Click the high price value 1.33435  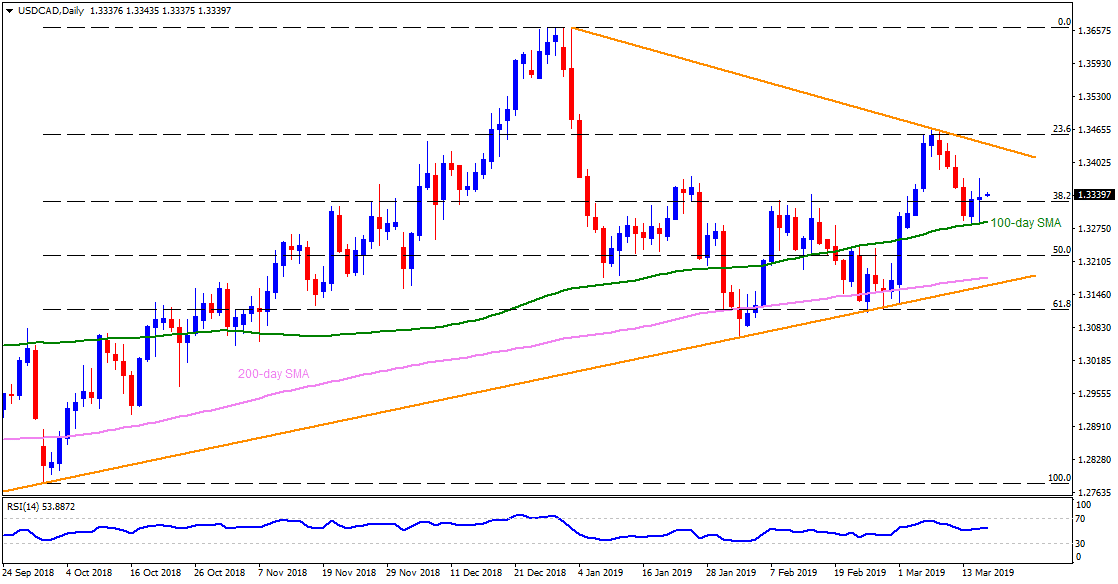(143, 11)
